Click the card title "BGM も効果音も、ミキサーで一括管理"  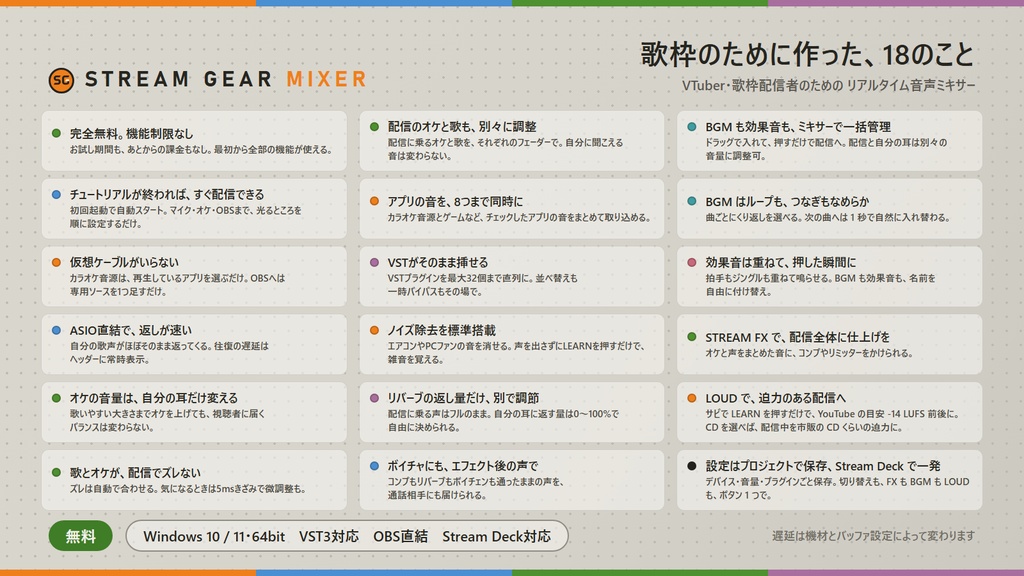798,126
